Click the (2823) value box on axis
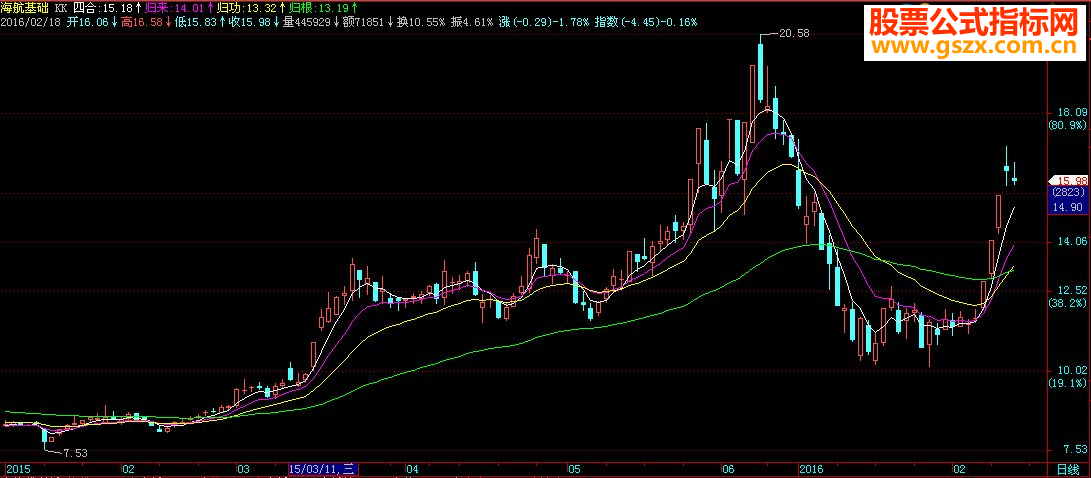The width and height of the screenshot is (1091, 478). 1066,192
